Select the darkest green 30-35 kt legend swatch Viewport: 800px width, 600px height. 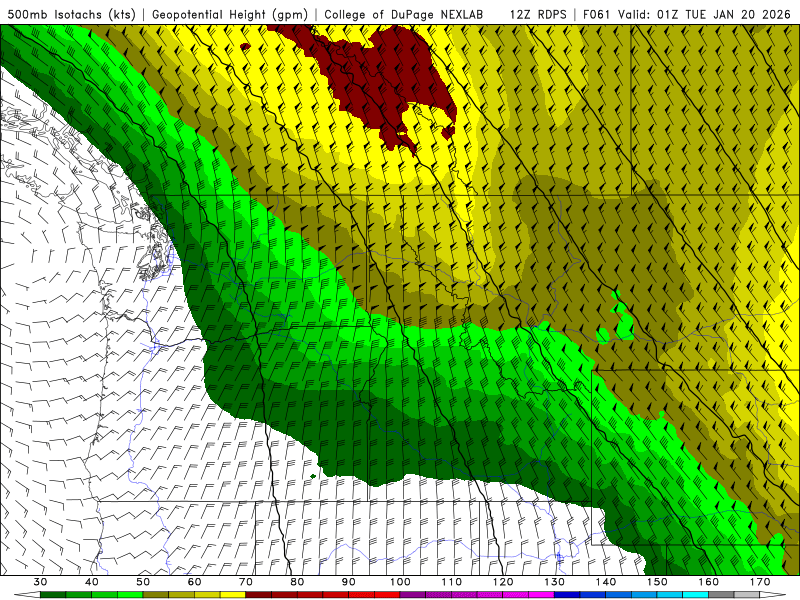53,595
